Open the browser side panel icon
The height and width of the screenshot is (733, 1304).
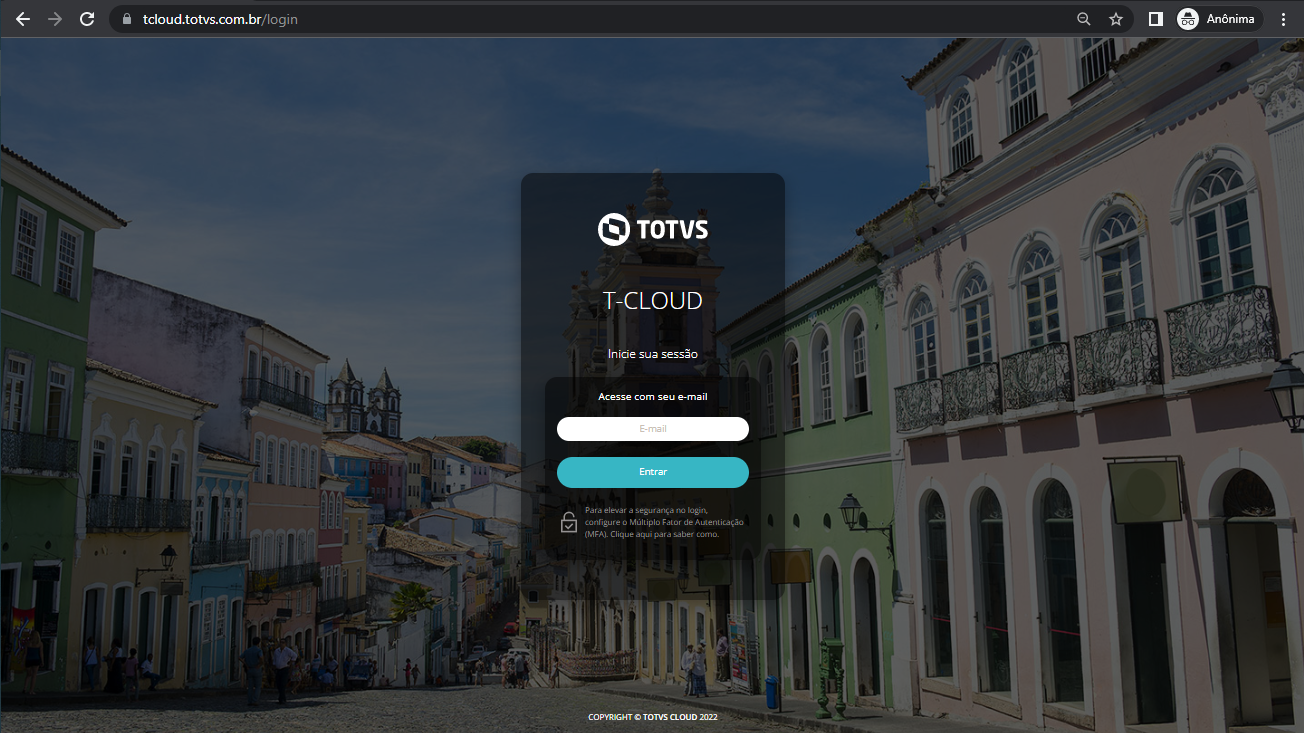pyautogui.click(x=1155, y=18)
